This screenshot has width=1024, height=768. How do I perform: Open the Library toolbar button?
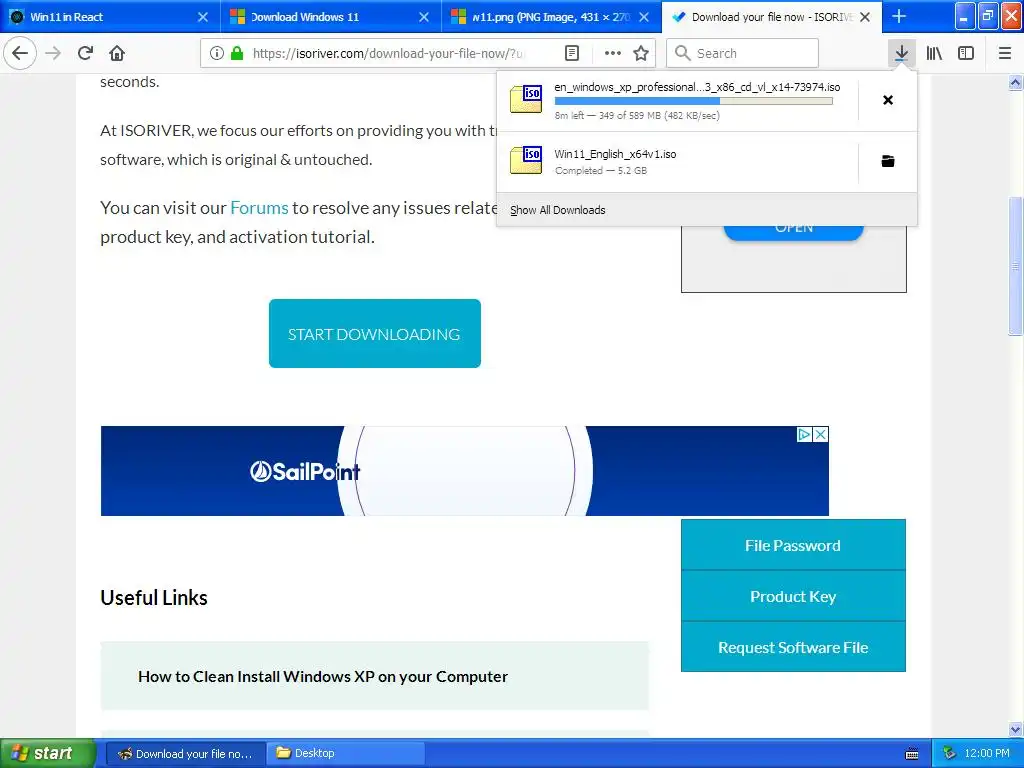coord(934,54)
